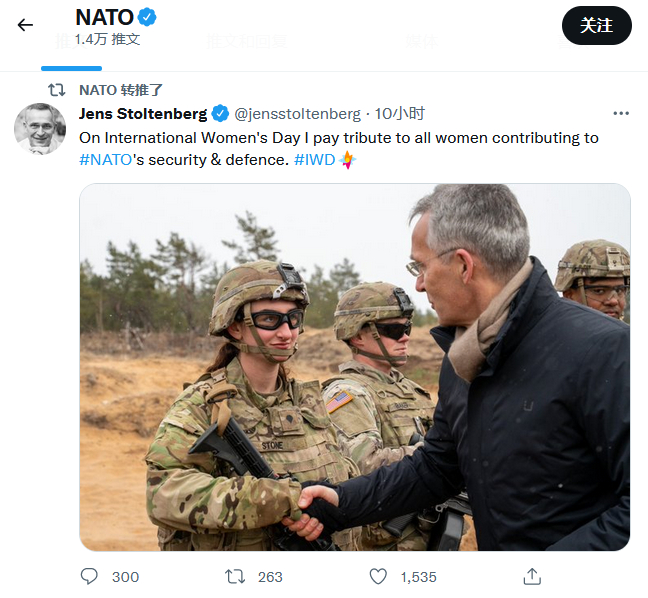Open the tweet's share menu
The width and height of the screenshot is (648, 598).
532,576
